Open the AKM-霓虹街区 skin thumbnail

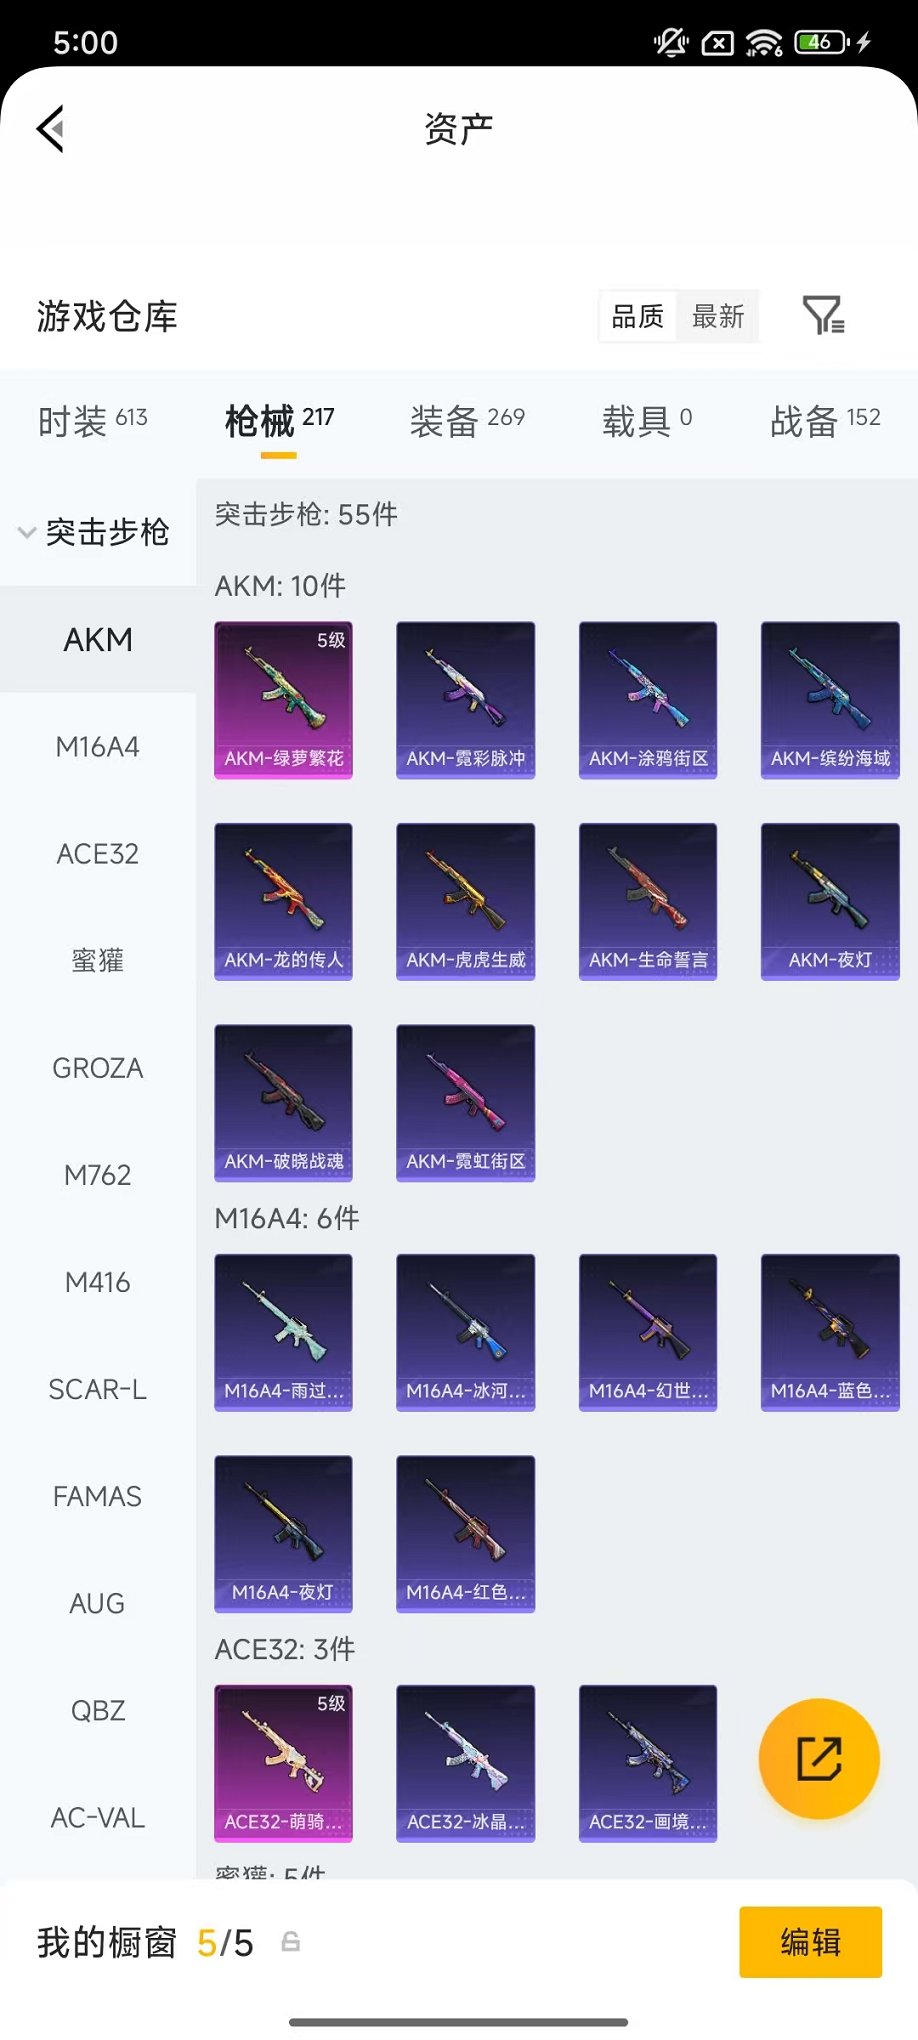pyautogui.click(x=465, y=1102)
